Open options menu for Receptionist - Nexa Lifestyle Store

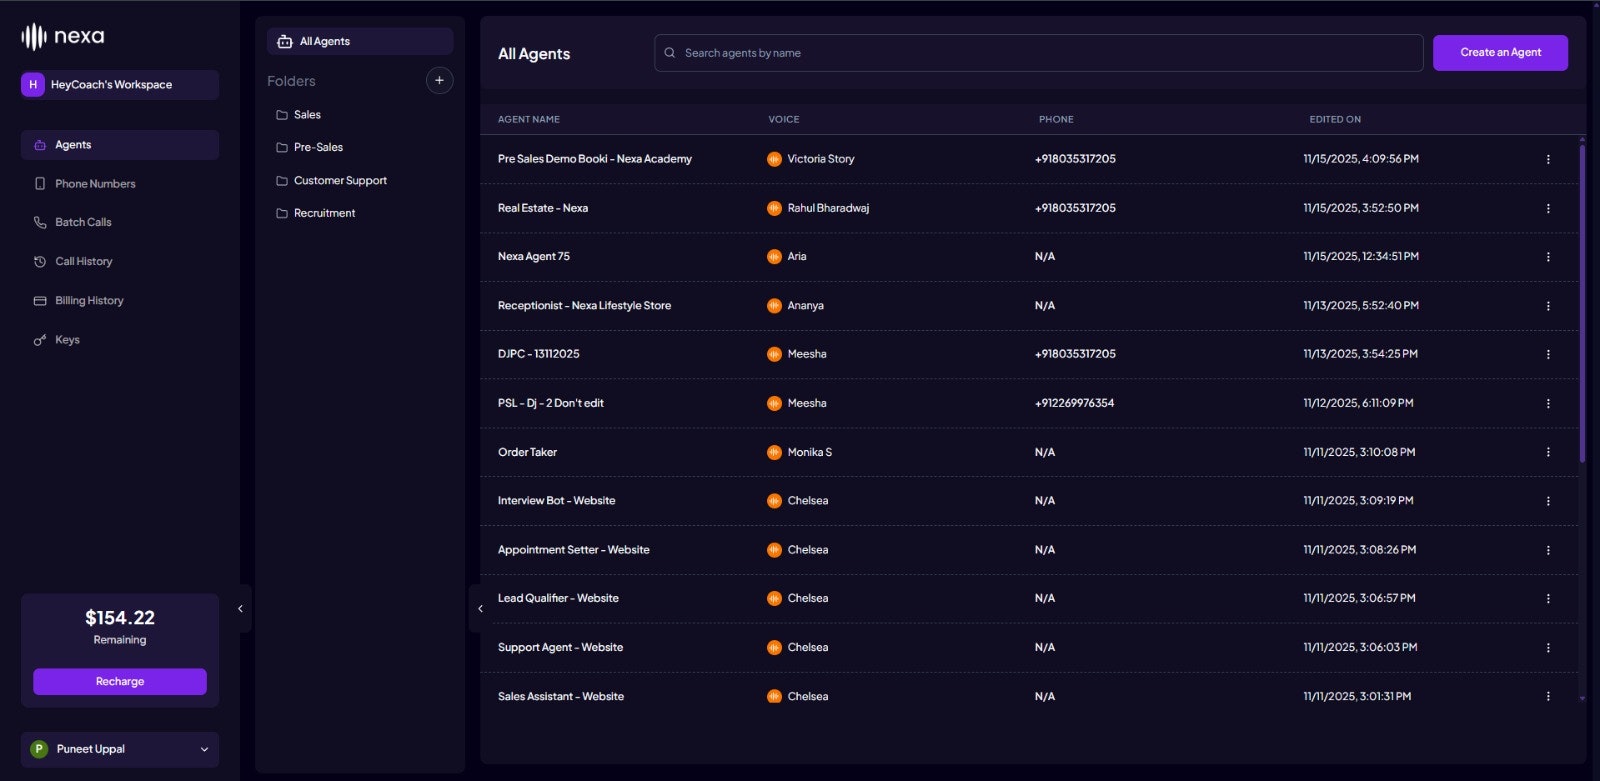pyautogui.click(x=1548, y=306)
